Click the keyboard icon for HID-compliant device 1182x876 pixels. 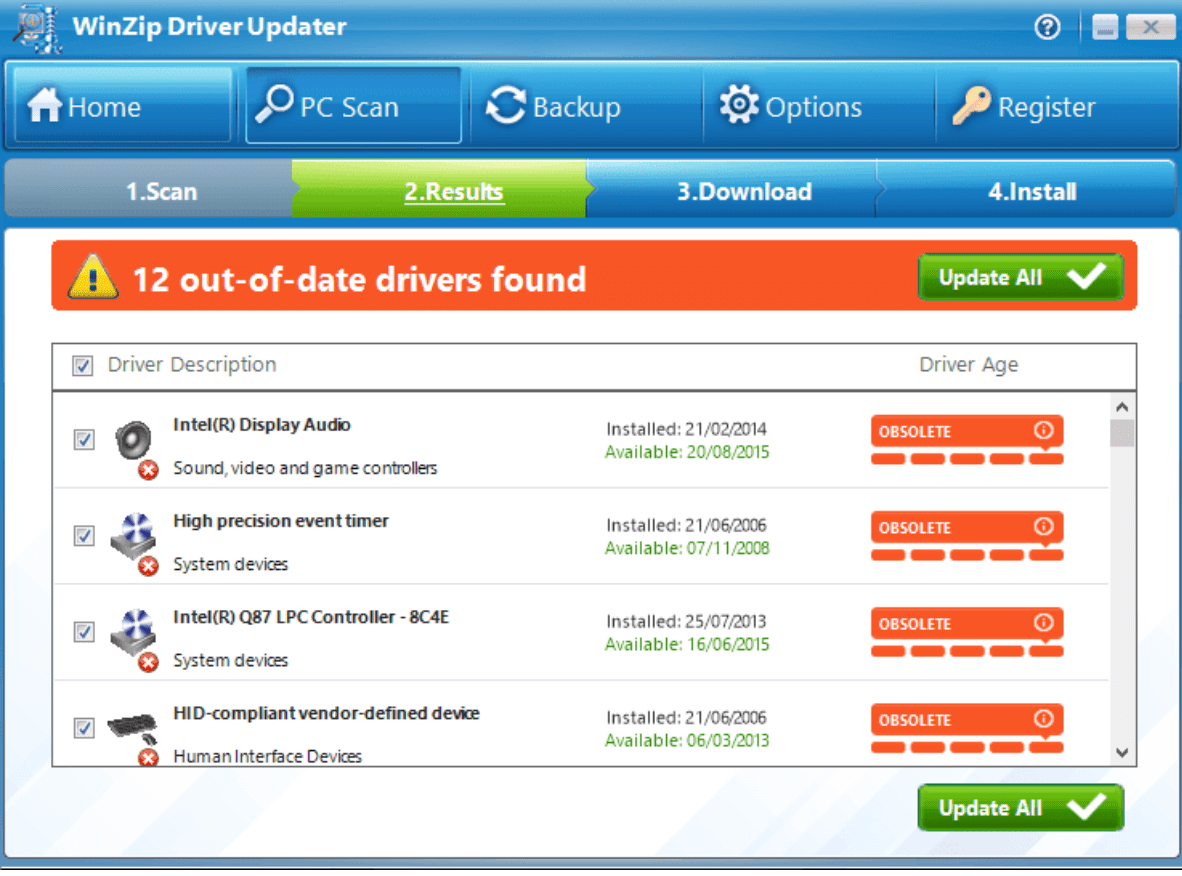point(132,726)
